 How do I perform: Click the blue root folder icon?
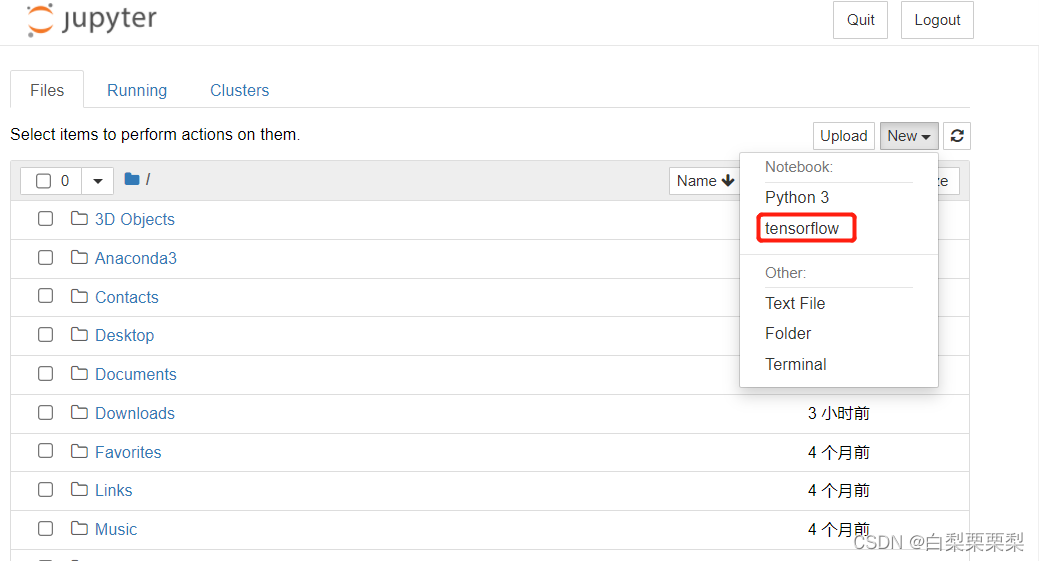(132, 179)
